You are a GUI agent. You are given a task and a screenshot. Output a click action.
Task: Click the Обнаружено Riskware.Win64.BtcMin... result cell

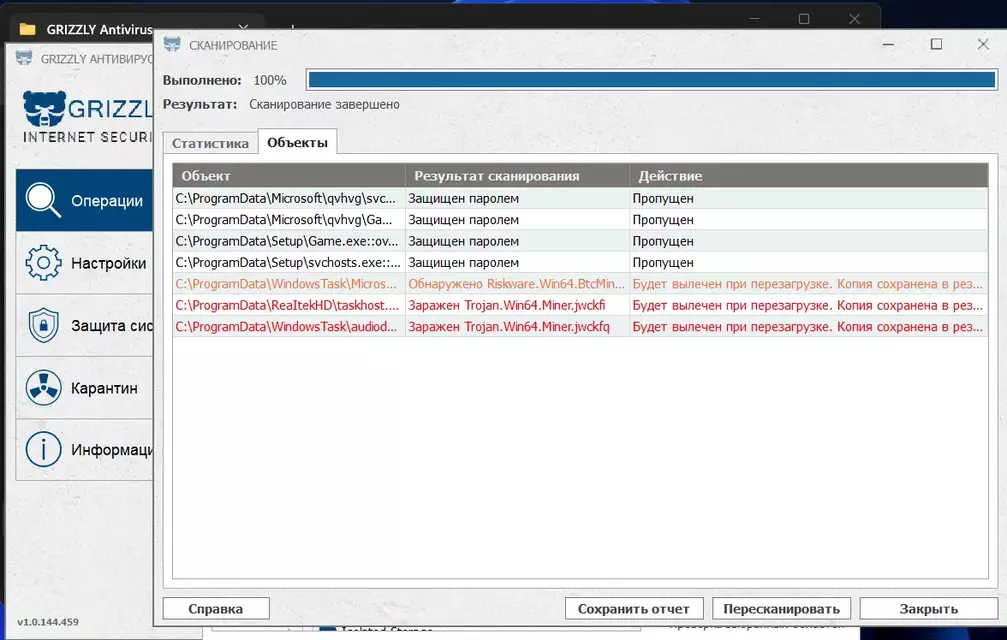518,284
